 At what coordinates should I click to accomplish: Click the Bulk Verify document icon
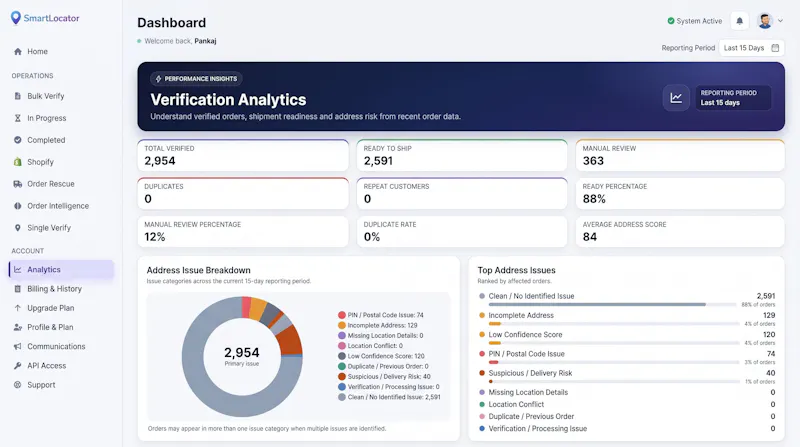tap(18, 96)
